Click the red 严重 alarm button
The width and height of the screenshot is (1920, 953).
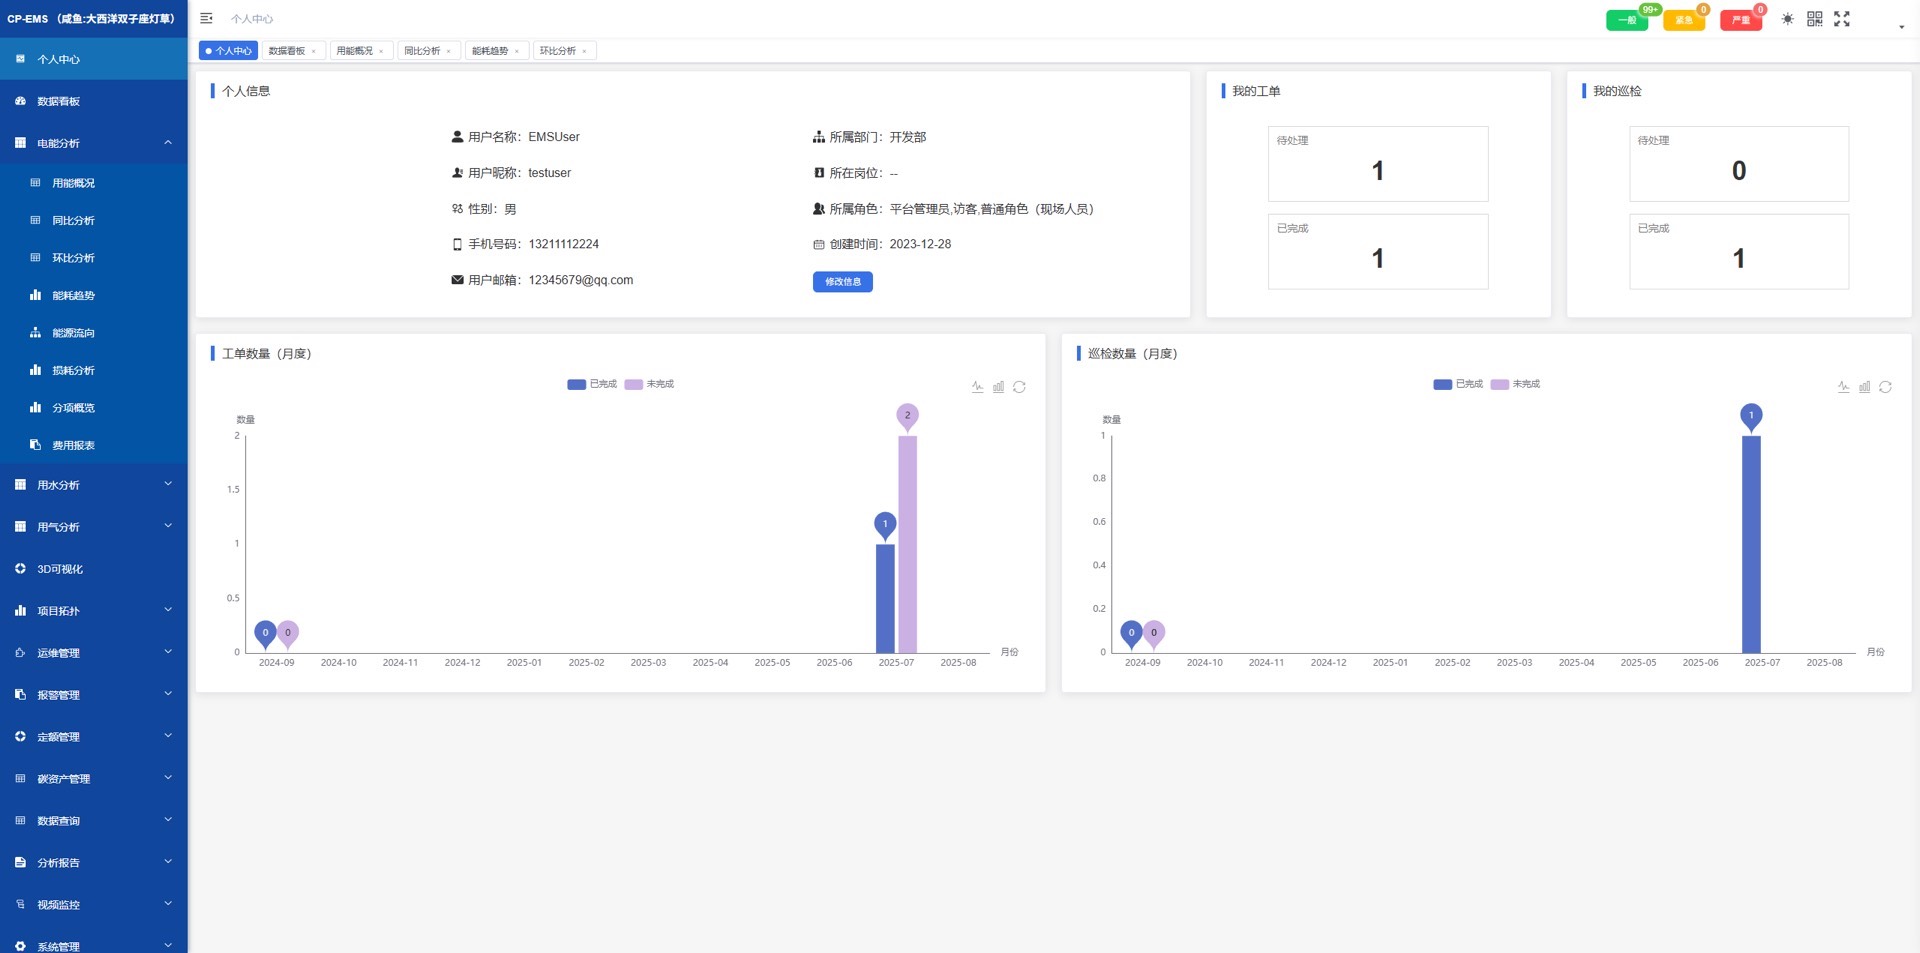(x=1740, y=20)
